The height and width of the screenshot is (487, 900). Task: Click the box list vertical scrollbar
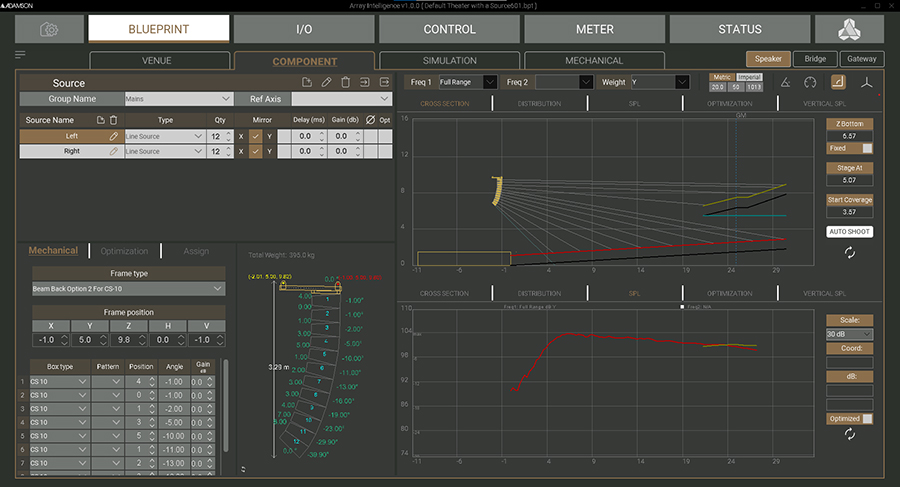(x=226, y=405)
